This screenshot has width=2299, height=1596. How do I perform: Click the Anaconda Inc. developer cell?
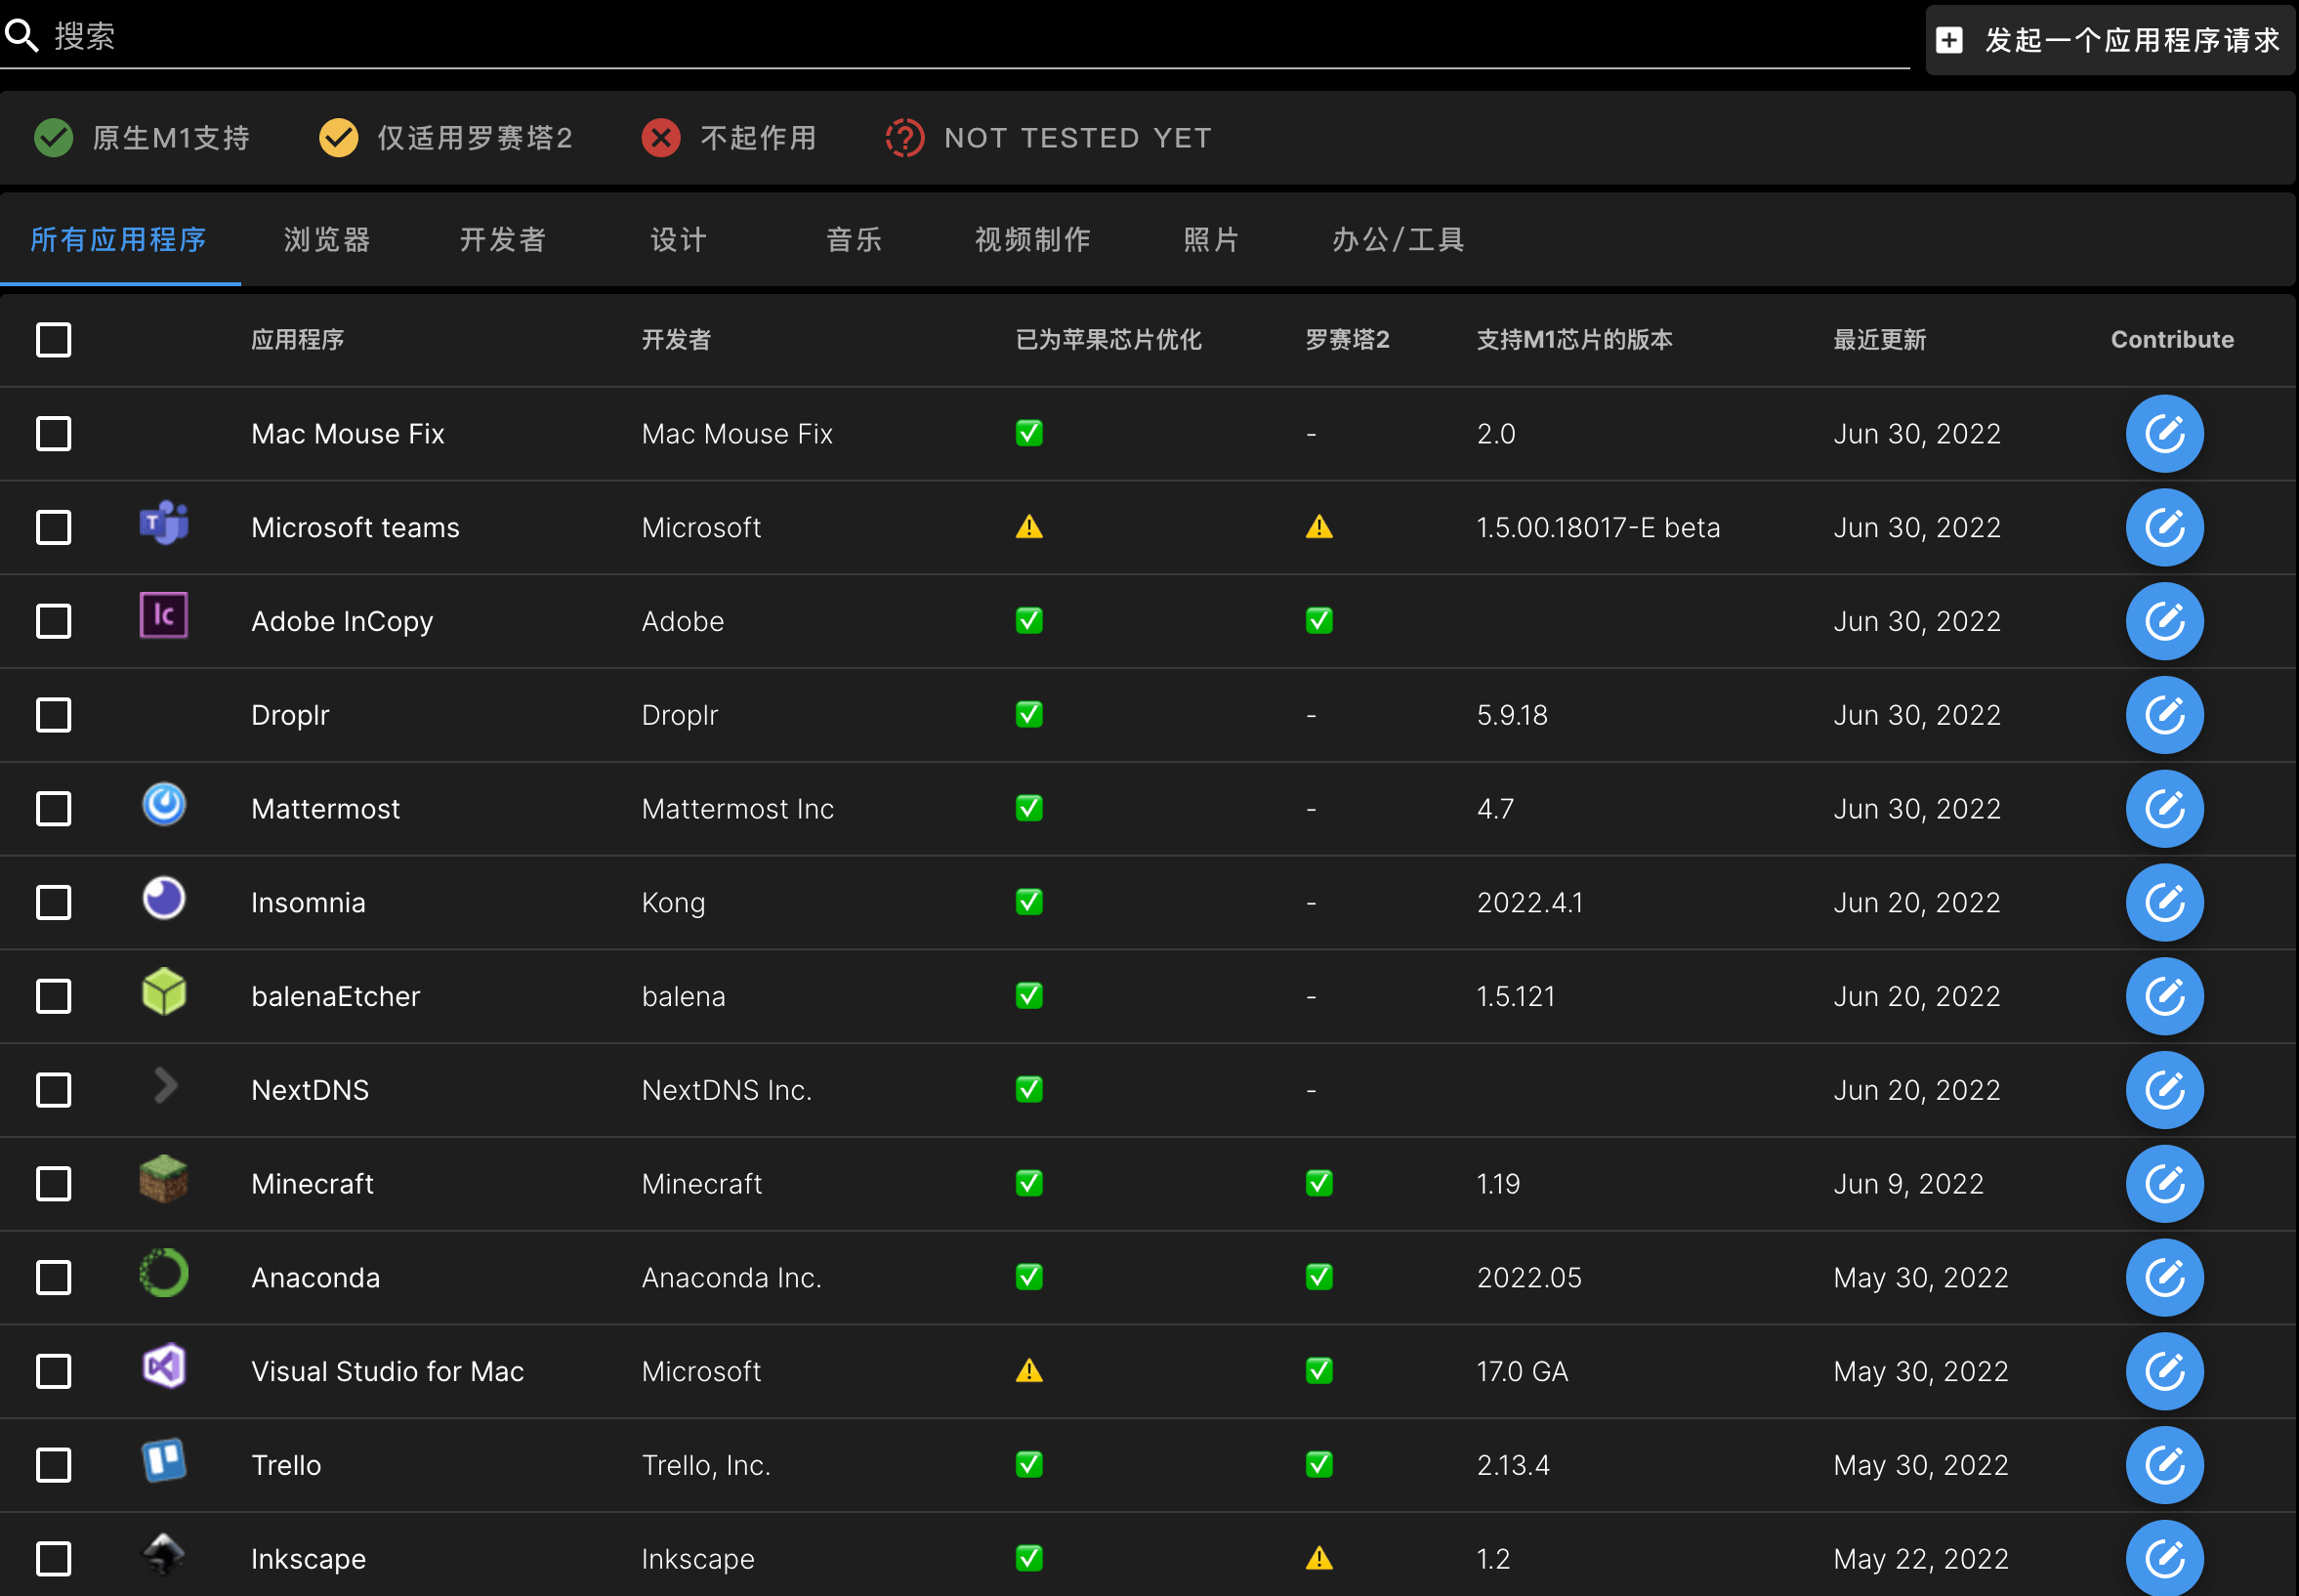(732, 1278)
